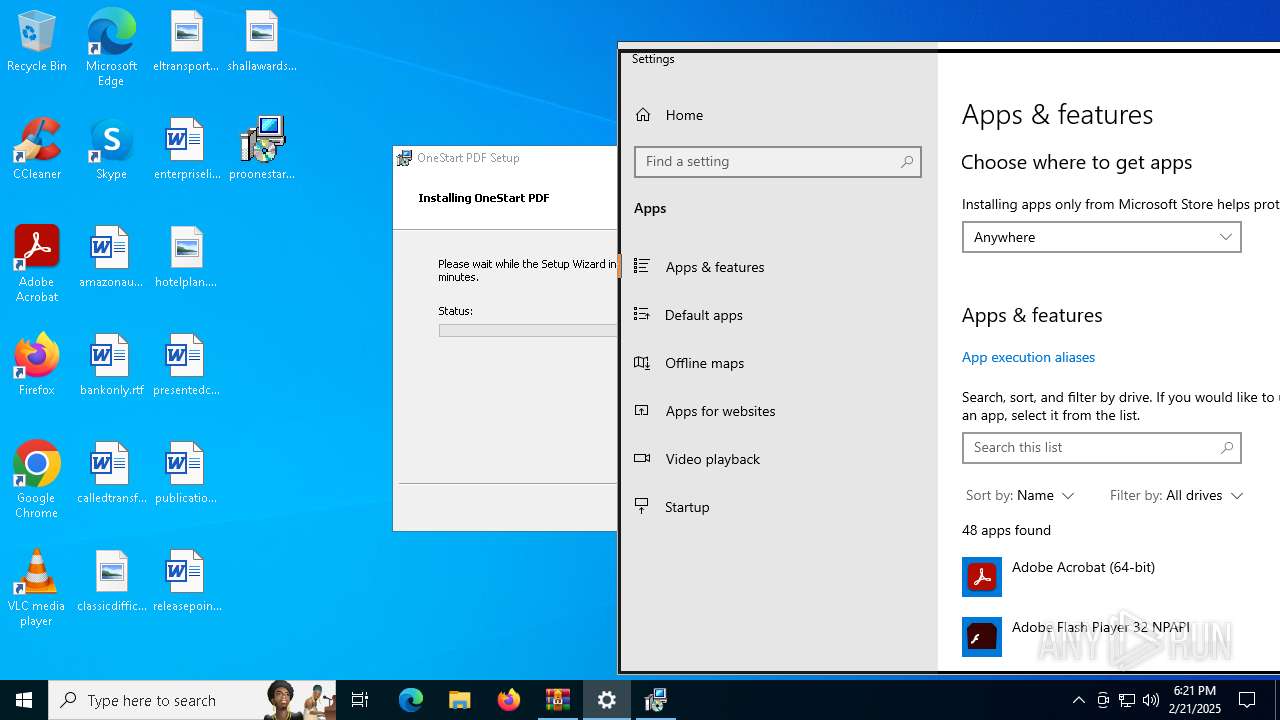
Task: Open the Sort by Name dropdown
Action: [1019, 496]
